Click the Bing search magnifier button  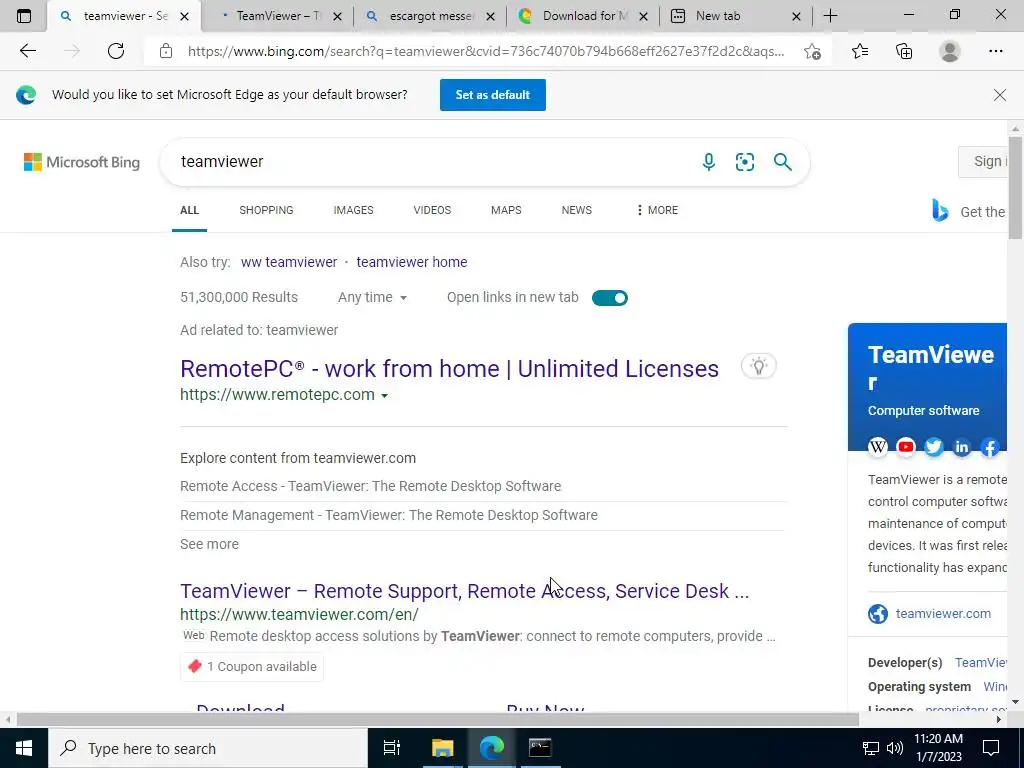tap(782, 161)
